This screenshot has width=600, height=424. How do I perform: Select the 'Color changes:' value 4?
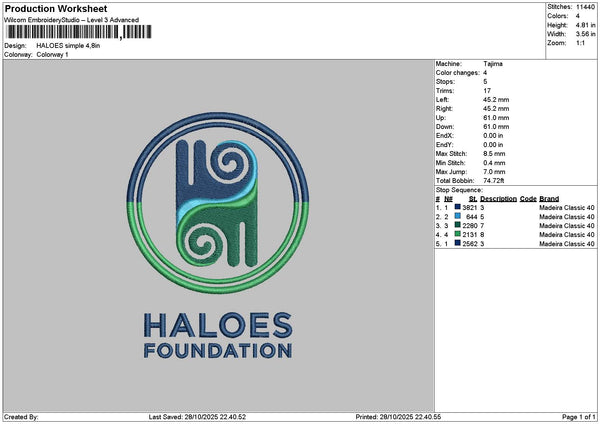pos(485,73)
